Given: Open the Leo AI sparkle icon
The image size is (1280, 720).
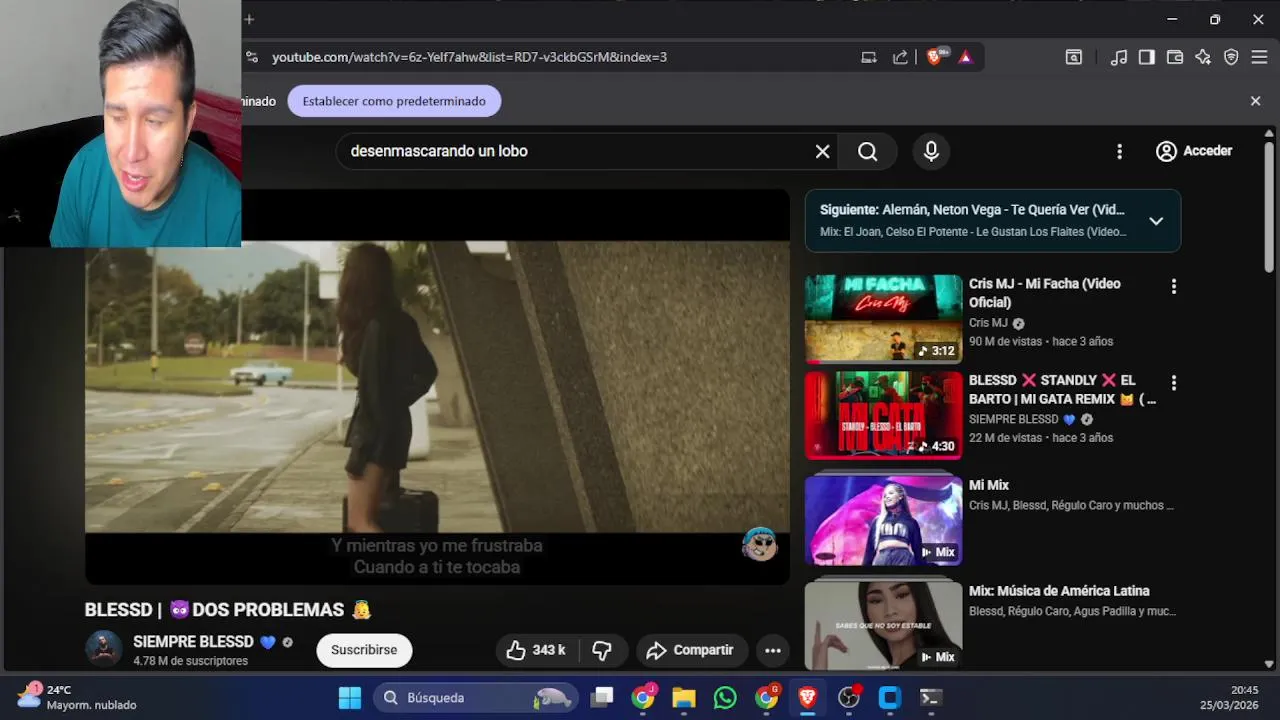Looking at the screenshot, I should pyautogui.click(x=1203, y=57).
